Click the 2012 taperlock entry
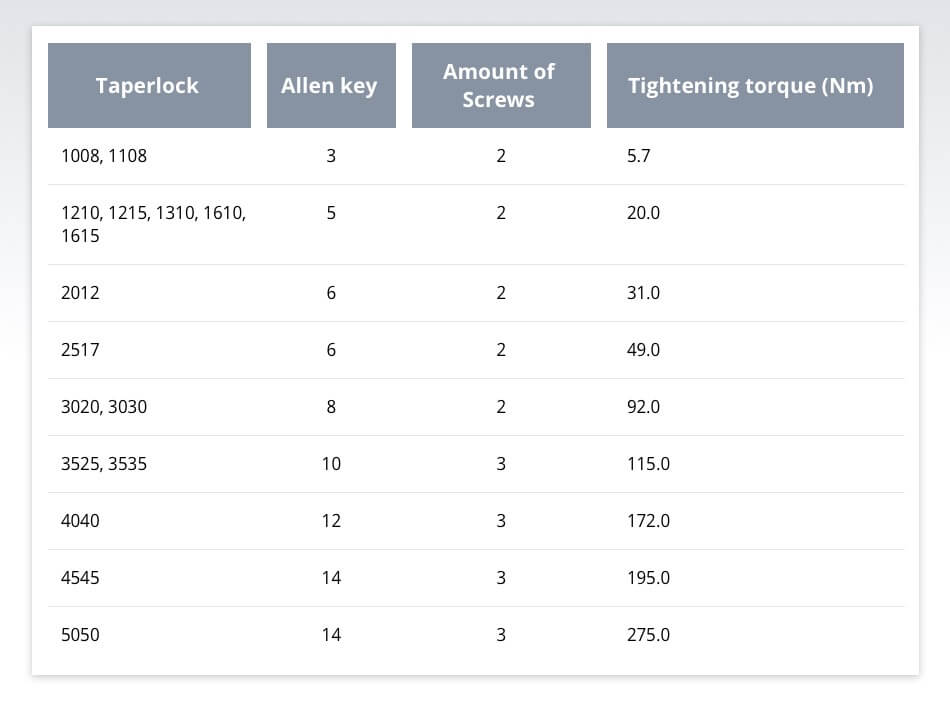The height and width of the screenshot is (715, 950). click(x=80, y=293)
